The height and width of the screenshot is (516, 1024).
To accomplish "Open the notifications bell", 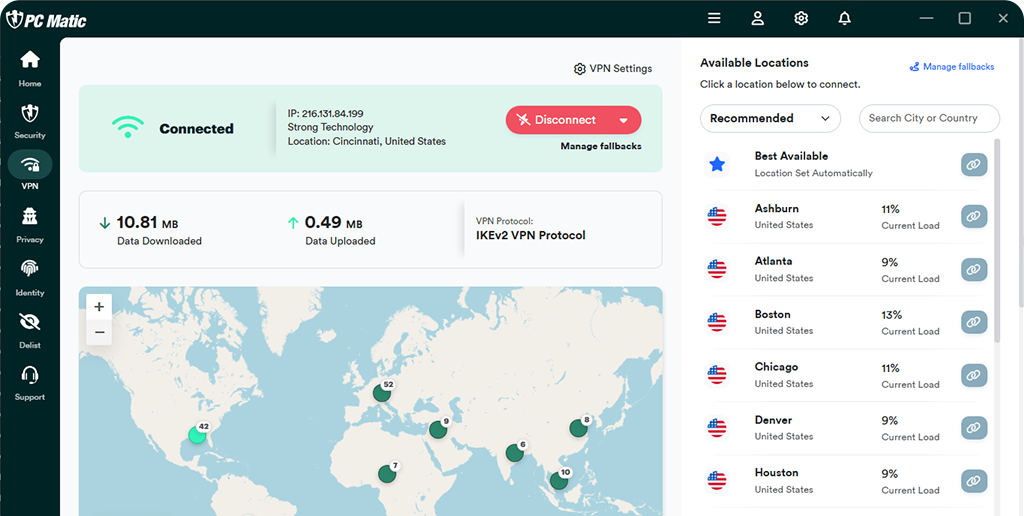I will tap(844, 18).
